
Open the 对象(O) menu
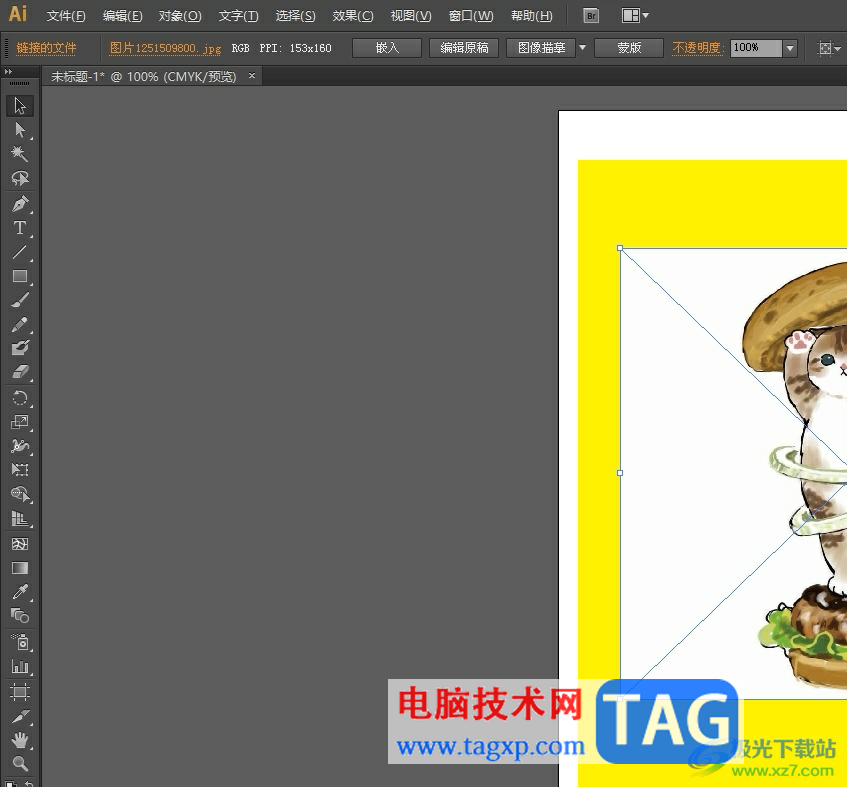pos(180,16)
